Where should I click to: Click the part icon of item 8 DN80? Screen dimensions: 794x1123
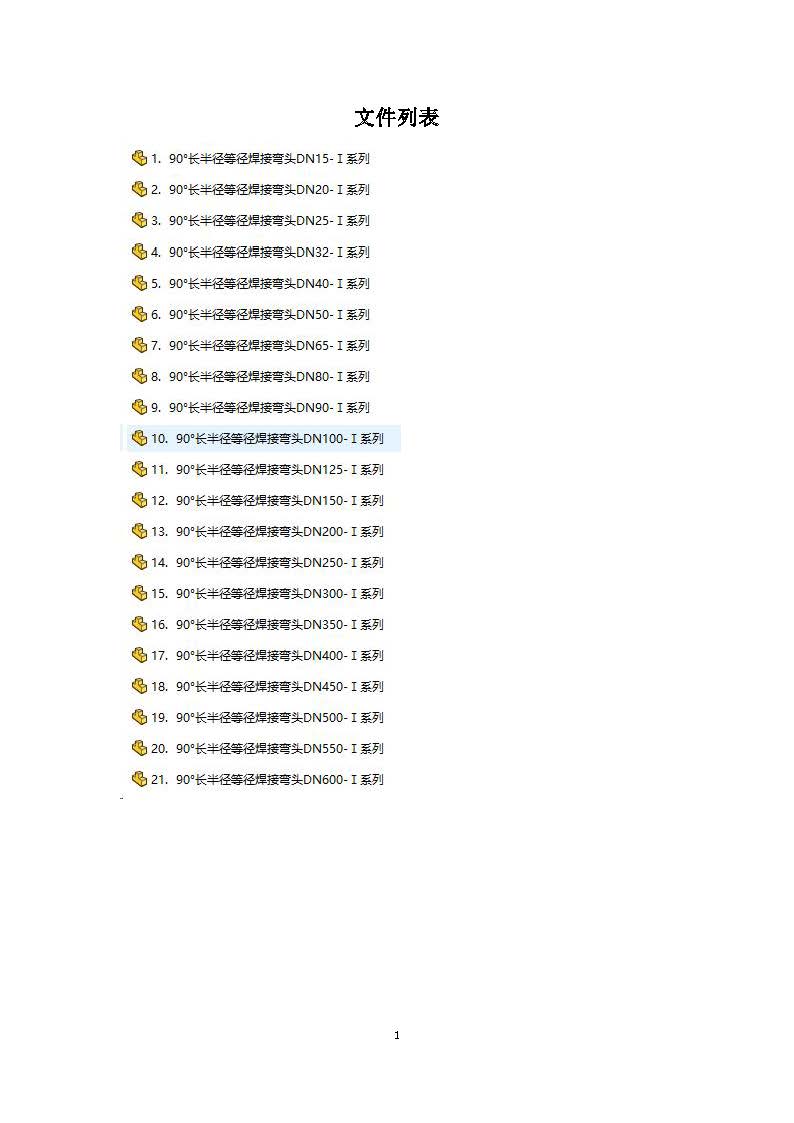pos(140,376)
